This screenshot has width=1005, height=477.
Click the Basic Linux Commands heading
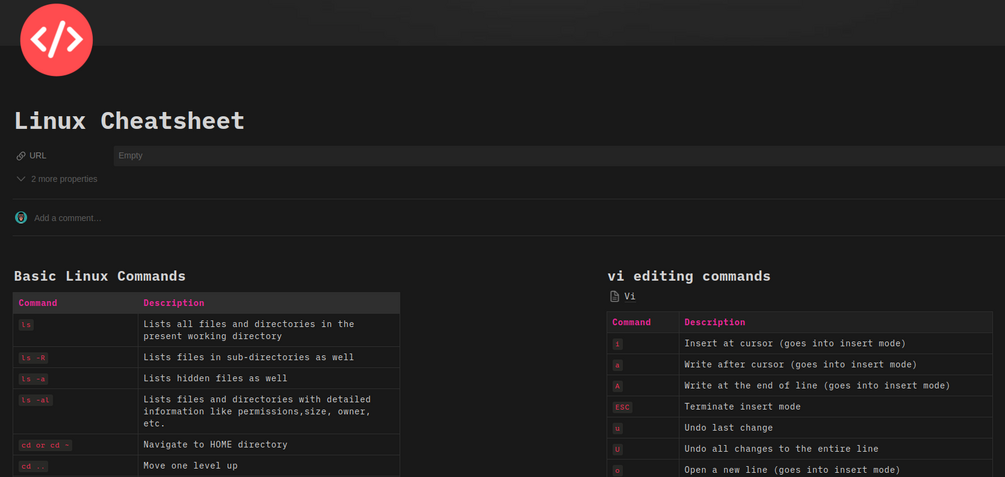pyautogui.click(x=100, y=276)
